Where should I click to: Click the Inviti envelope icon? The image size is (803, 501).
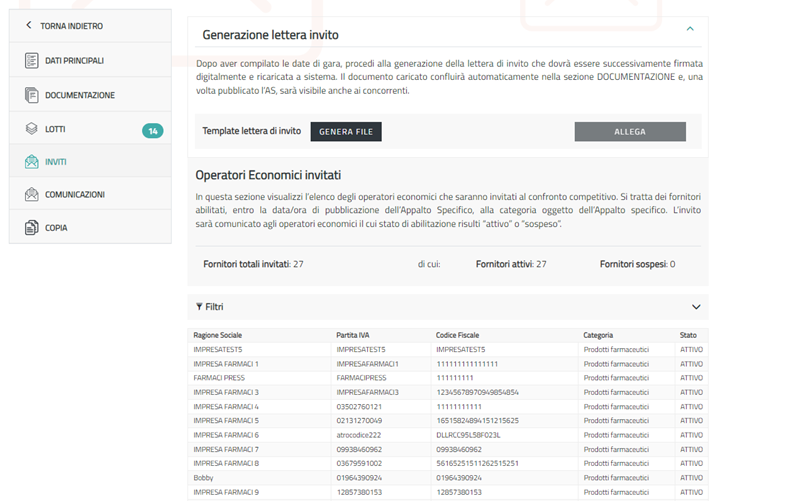[x=32, y=161]
